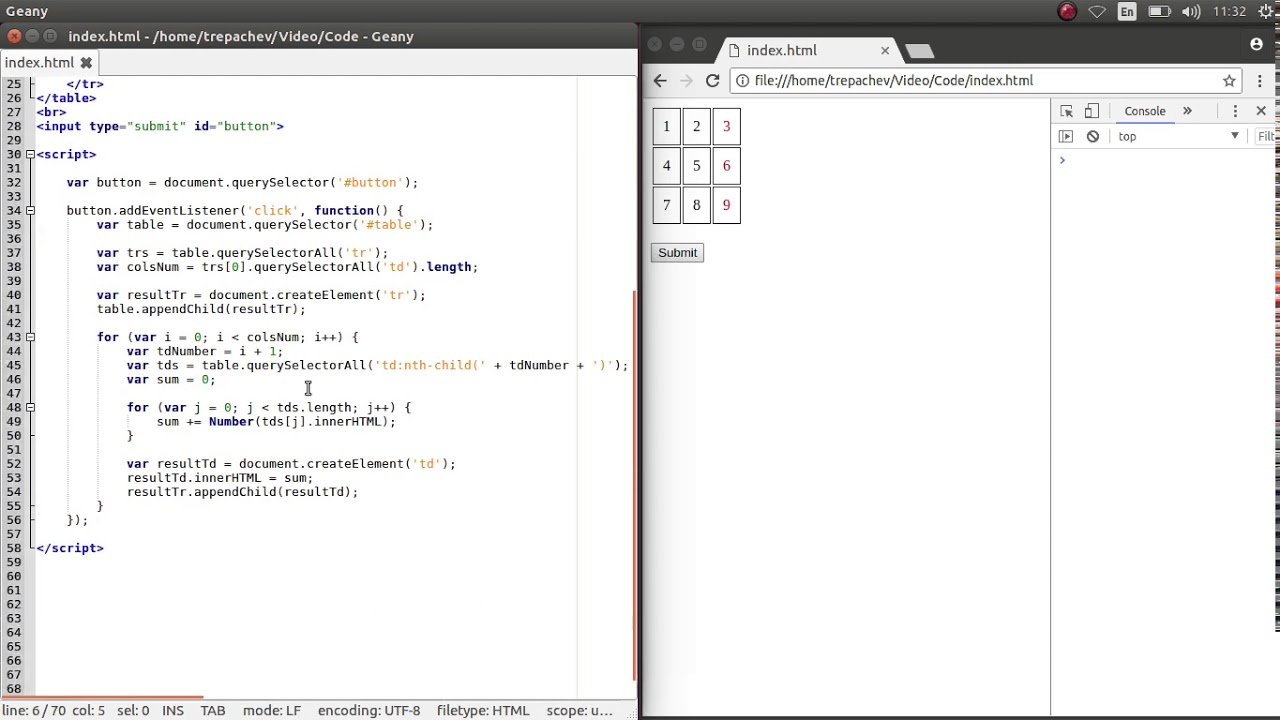
Task: Open the battery indicator menu
Action: tap(1159, 12)
